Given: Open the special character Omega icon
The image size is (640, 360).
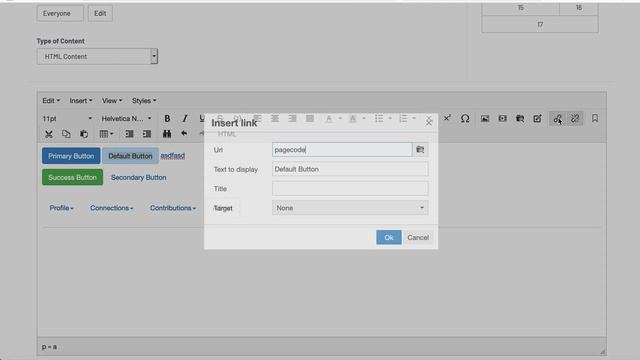Looking at the screenshot, I should (465, 118).
